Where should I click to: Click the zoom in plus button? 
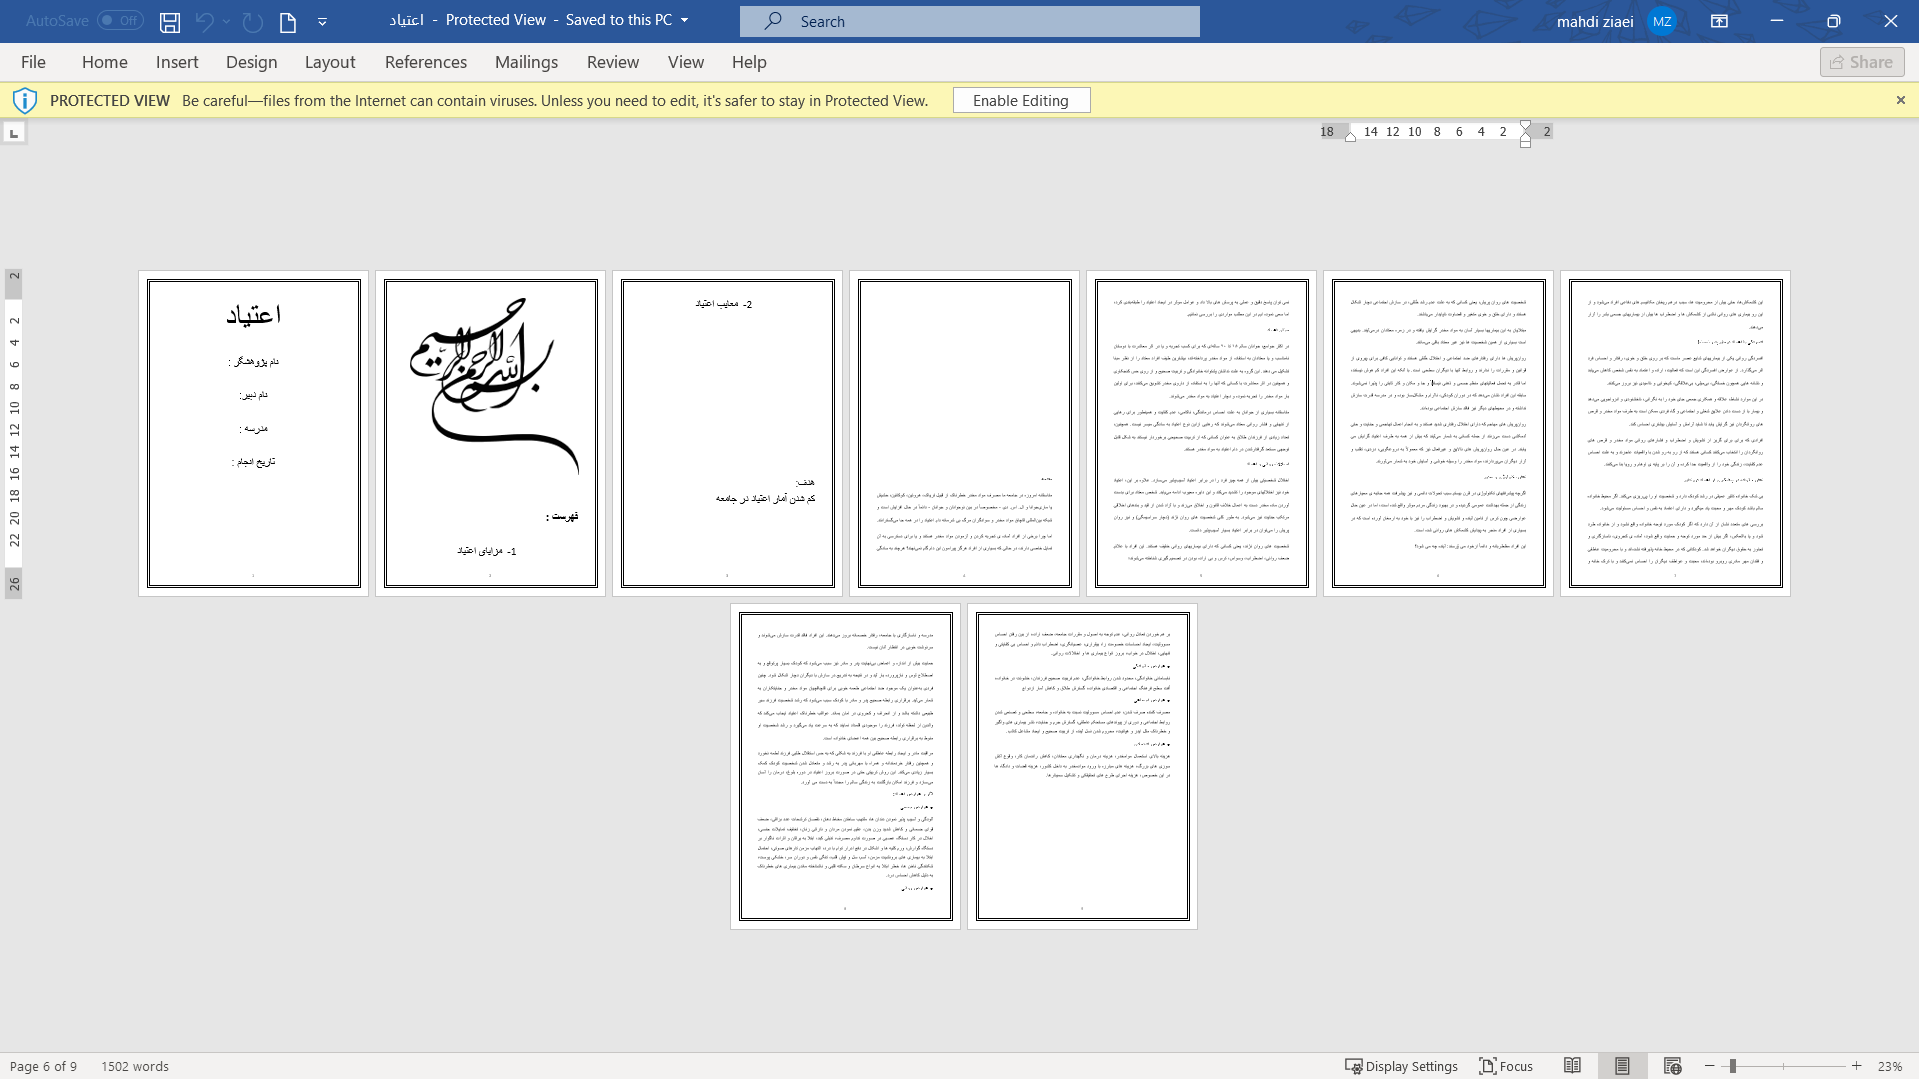pos(1857,1066)
